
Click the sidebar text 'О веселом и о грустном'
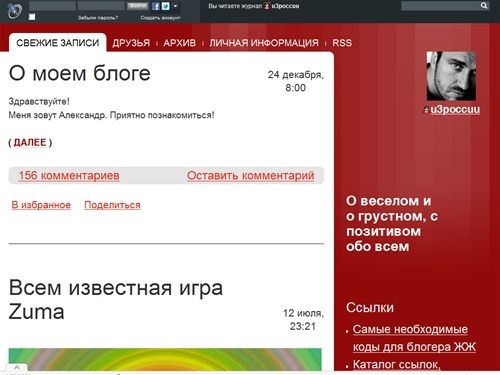click(x=392, y=209)
